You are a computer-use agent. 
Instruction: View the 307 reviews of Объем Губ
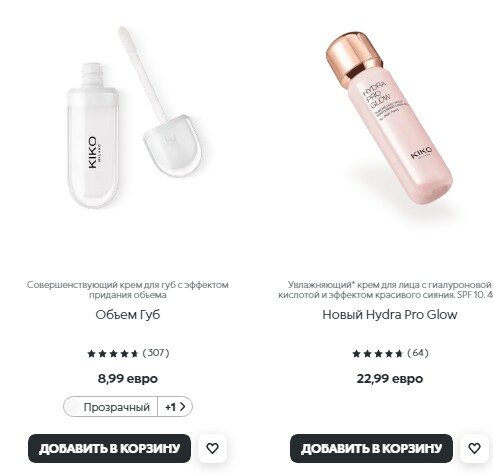click(x=156, y=353)
